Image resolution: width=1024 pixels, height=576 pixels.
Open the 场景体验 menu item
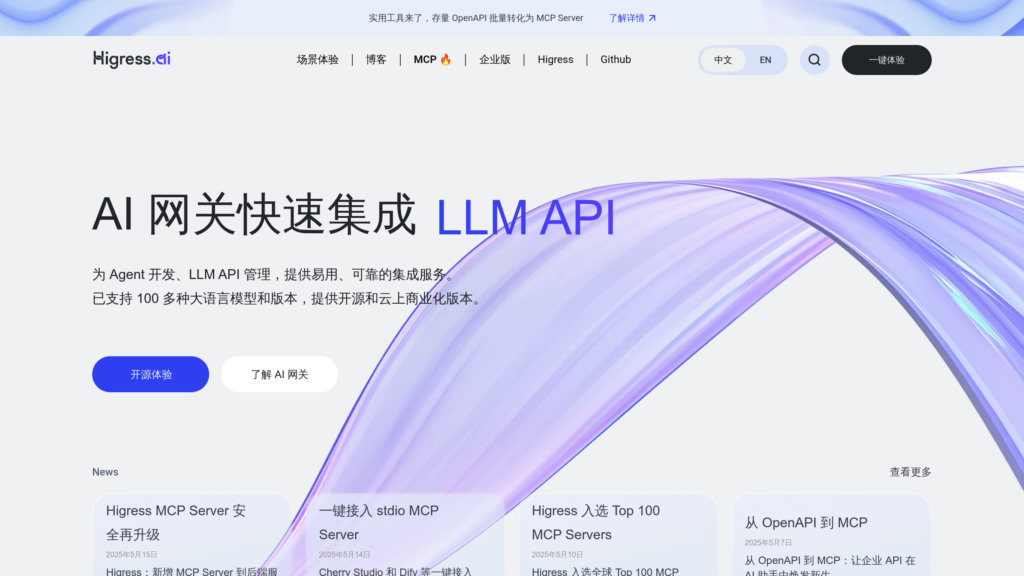pos(316,59)
